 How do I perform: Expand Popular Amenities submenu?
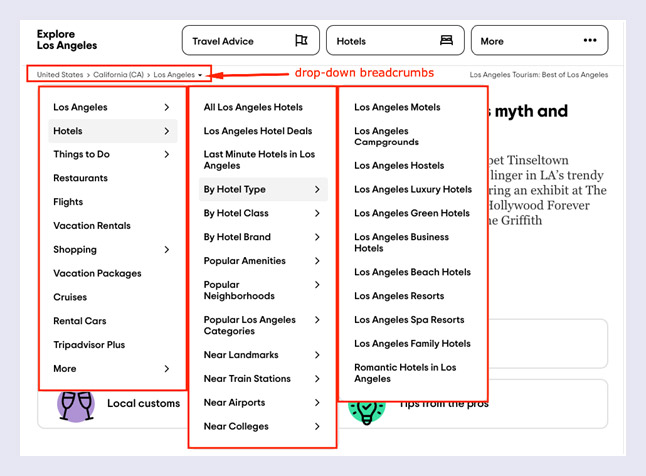(x=317, y=261)
